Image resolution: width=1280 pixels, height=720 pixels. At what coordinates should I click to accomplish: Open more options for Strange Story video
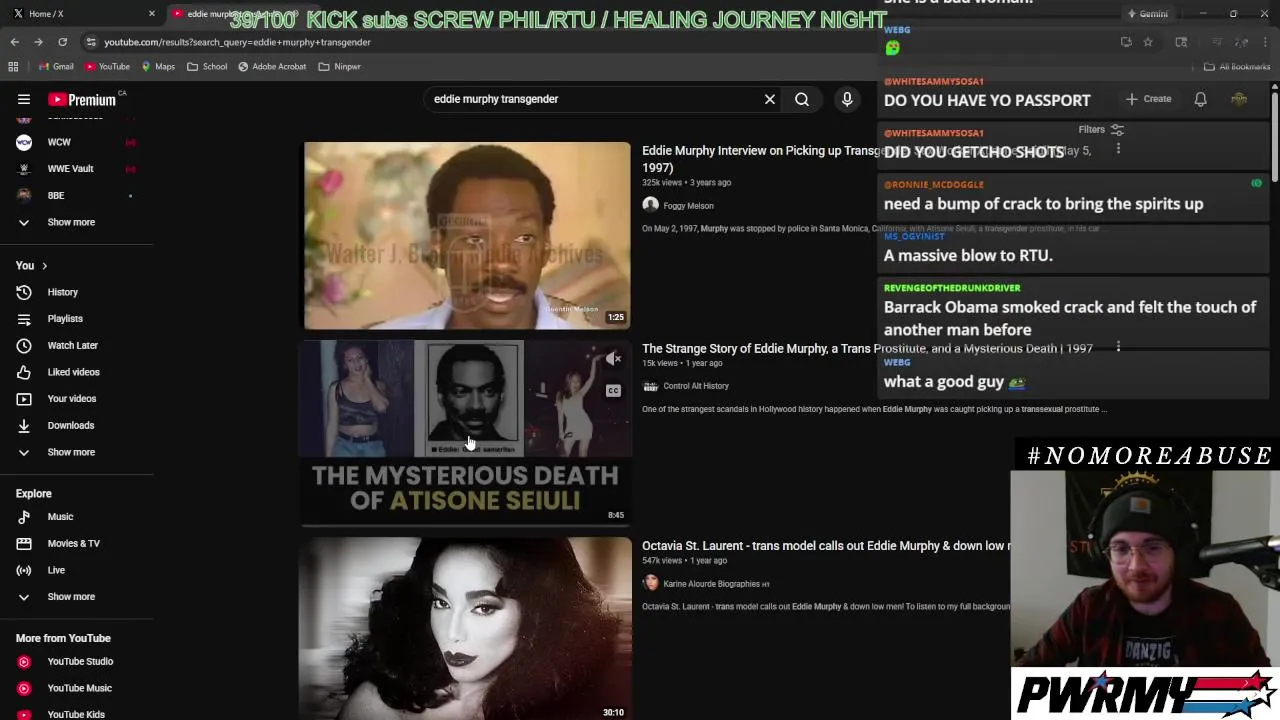pos(1118,347)
